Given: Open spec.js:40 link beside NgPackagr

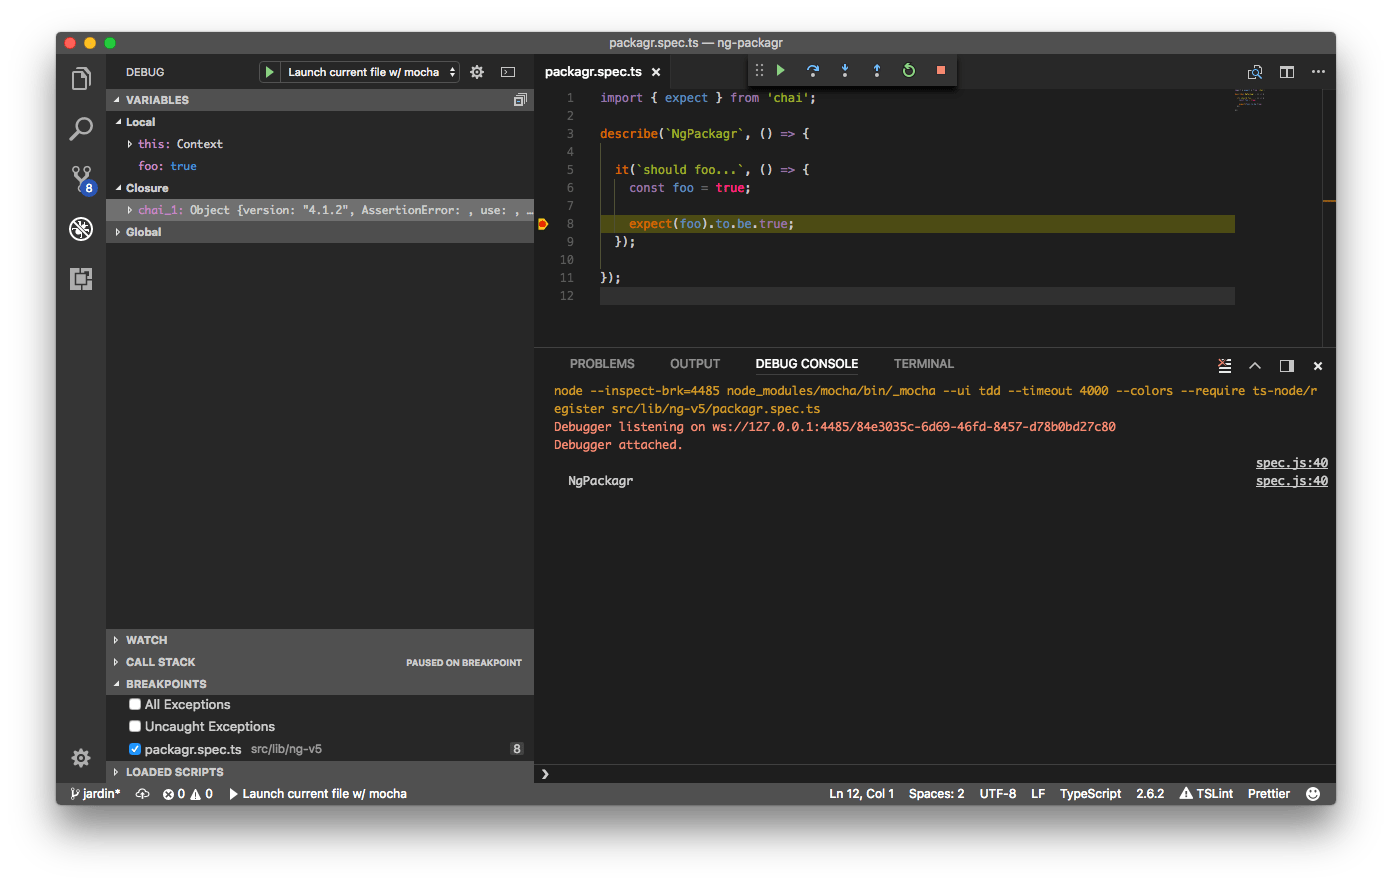Looking at the screenshot, I should 1292,481.
